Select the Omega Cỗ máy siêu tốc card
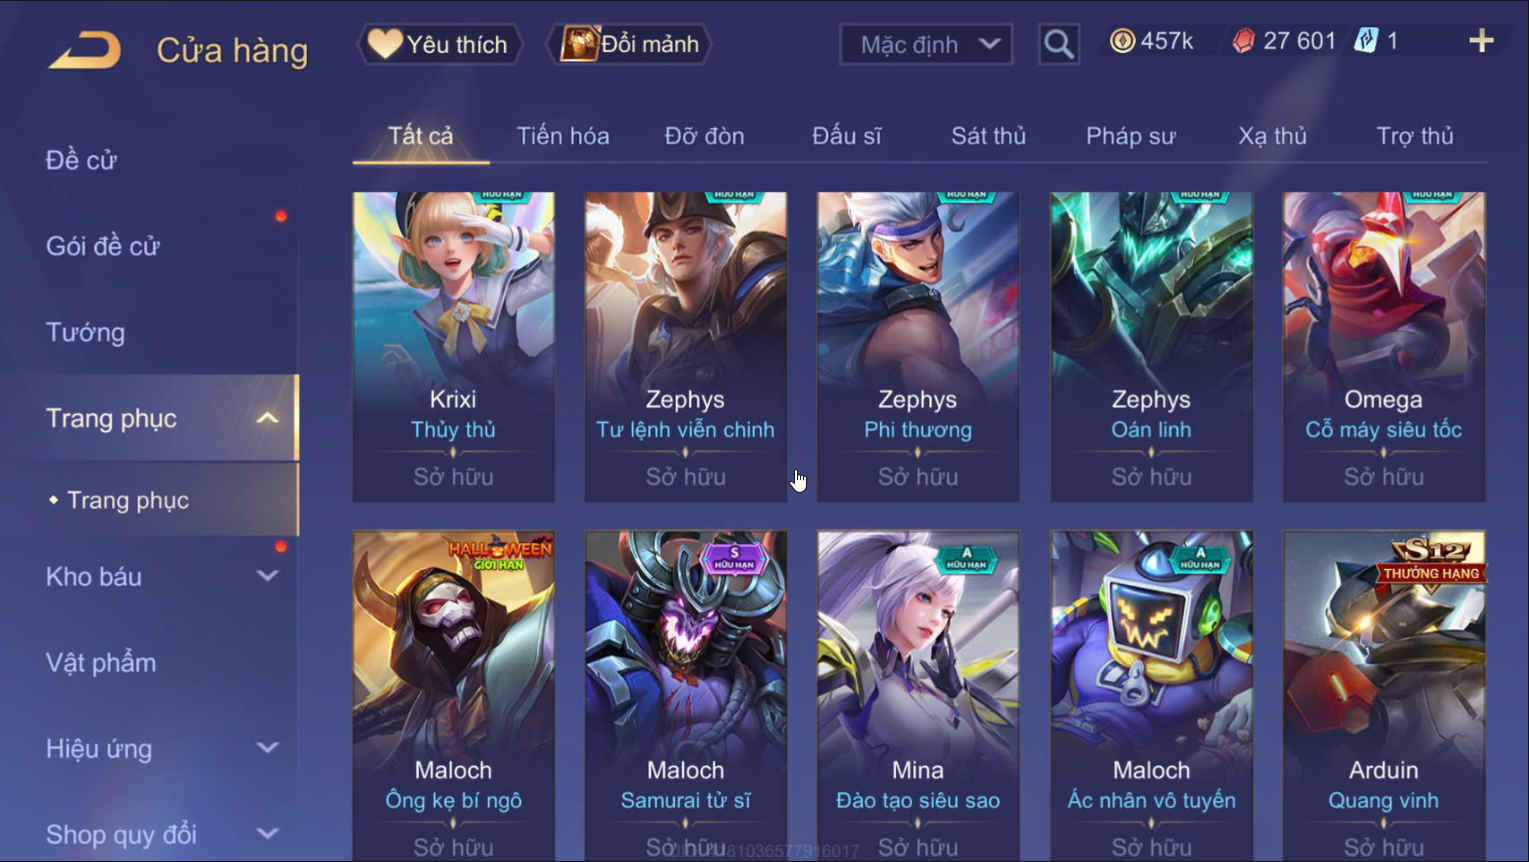1529x862 pixels. (1384, 347)
